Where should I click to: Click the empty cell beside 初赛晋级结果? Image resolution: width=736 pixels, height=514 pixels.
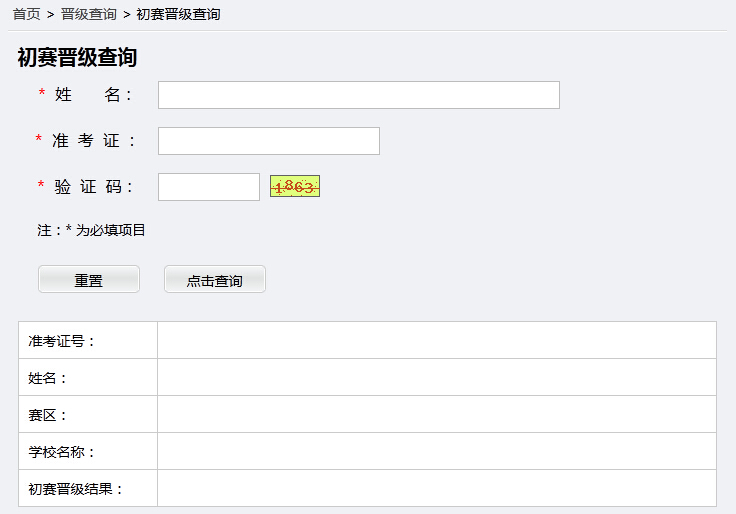pyautogui.click(x=436, y=489)
